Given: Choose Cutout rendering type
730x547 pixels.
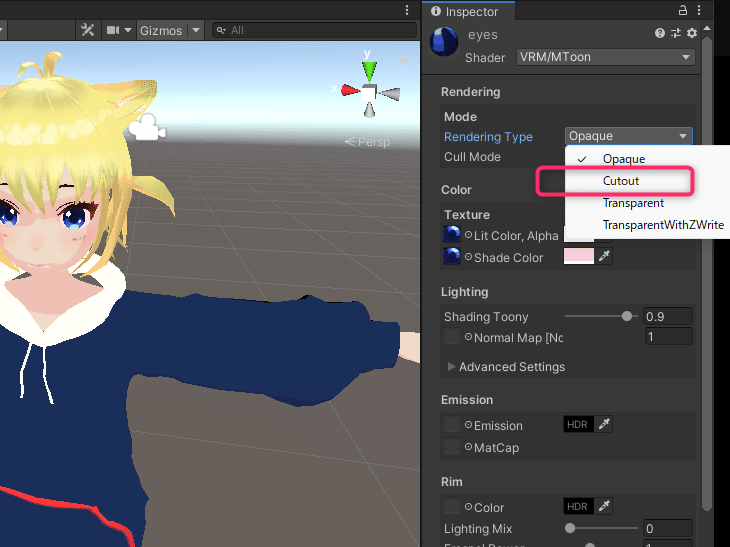Looking at the screenshot, I should coord(647,181).
